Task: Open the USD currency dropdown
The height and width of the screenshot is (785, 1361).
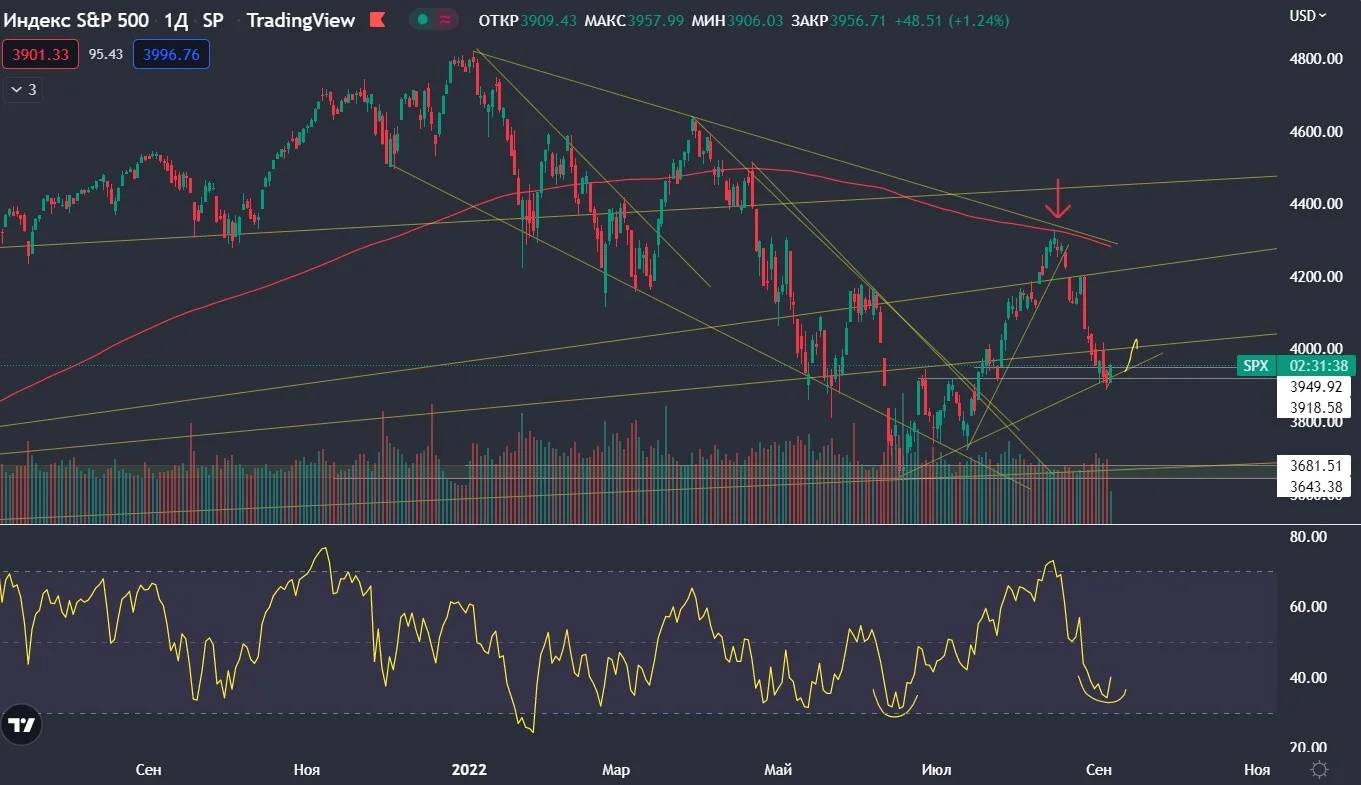Action: tap(1308, 15)
